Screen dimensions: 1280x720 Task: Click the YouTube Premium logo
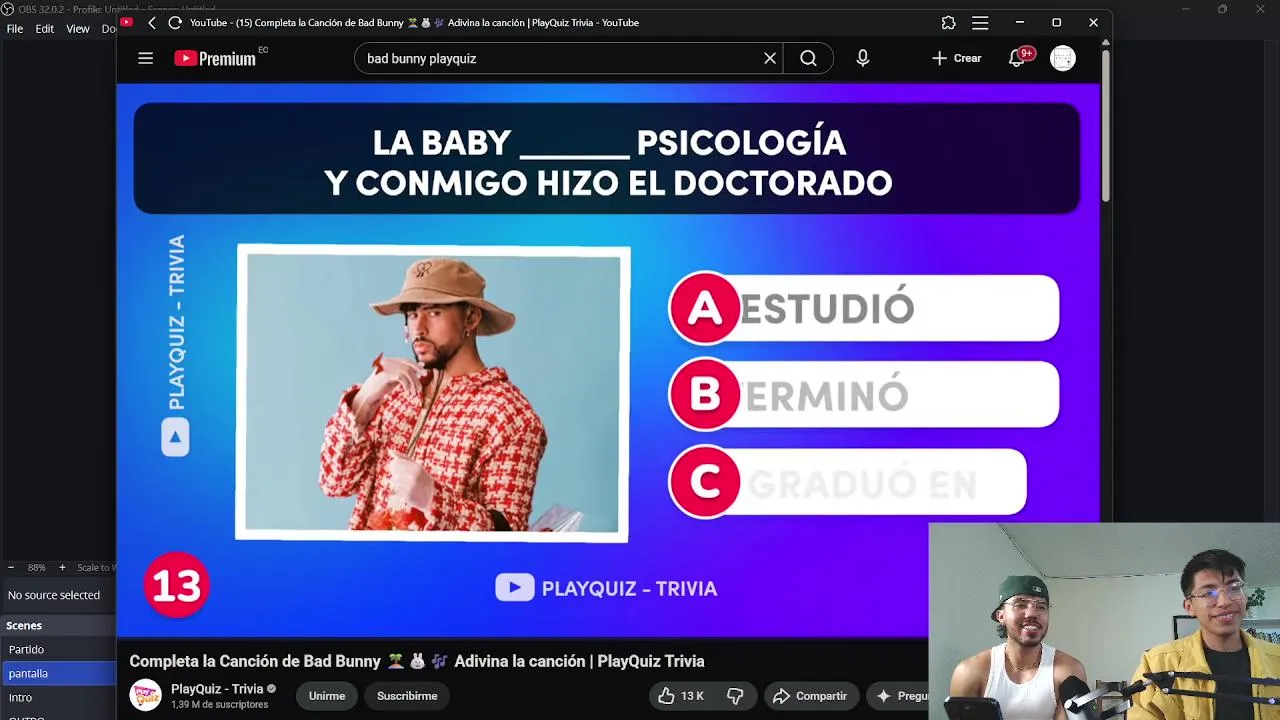click(215, 58)
